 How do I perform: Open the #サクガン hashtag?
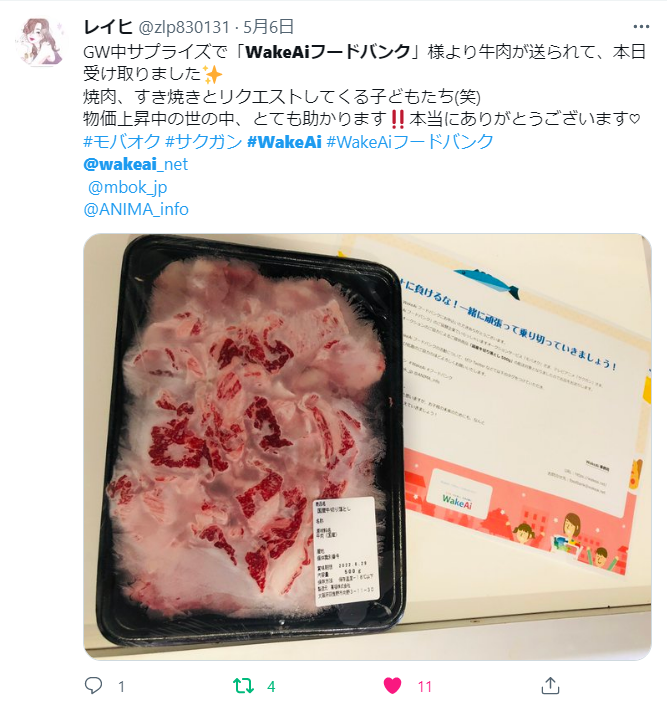pyautogui.click(x=204, y=141)
